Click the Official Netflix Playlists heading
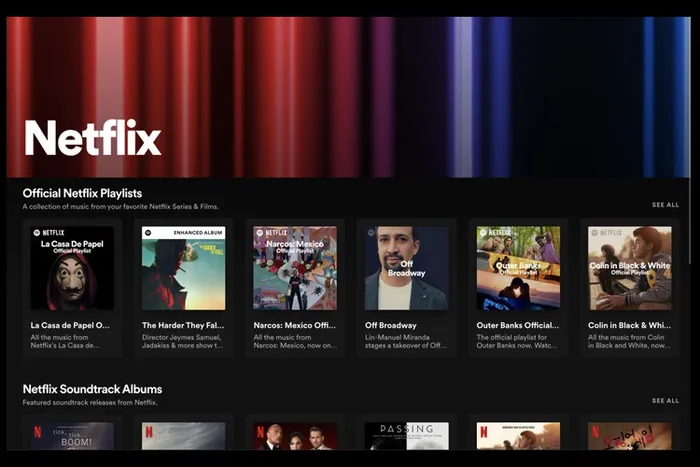The image size is (700, 467). (82, 193)
